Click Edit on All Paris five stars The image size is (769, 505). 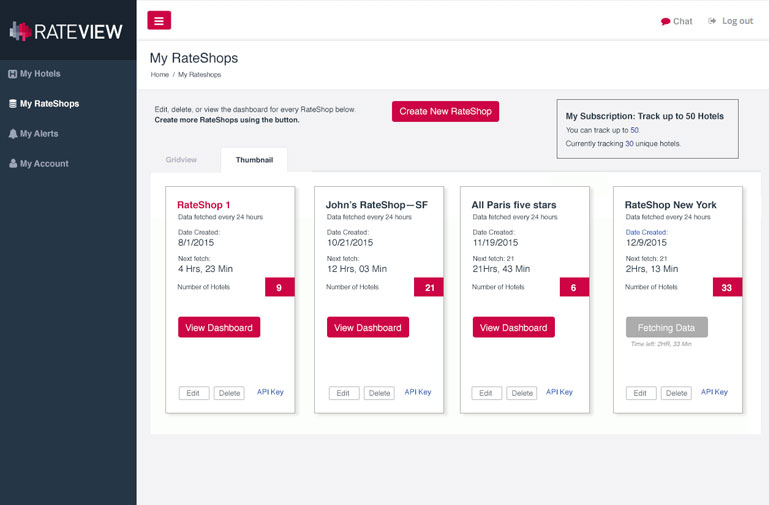(485, 393)
